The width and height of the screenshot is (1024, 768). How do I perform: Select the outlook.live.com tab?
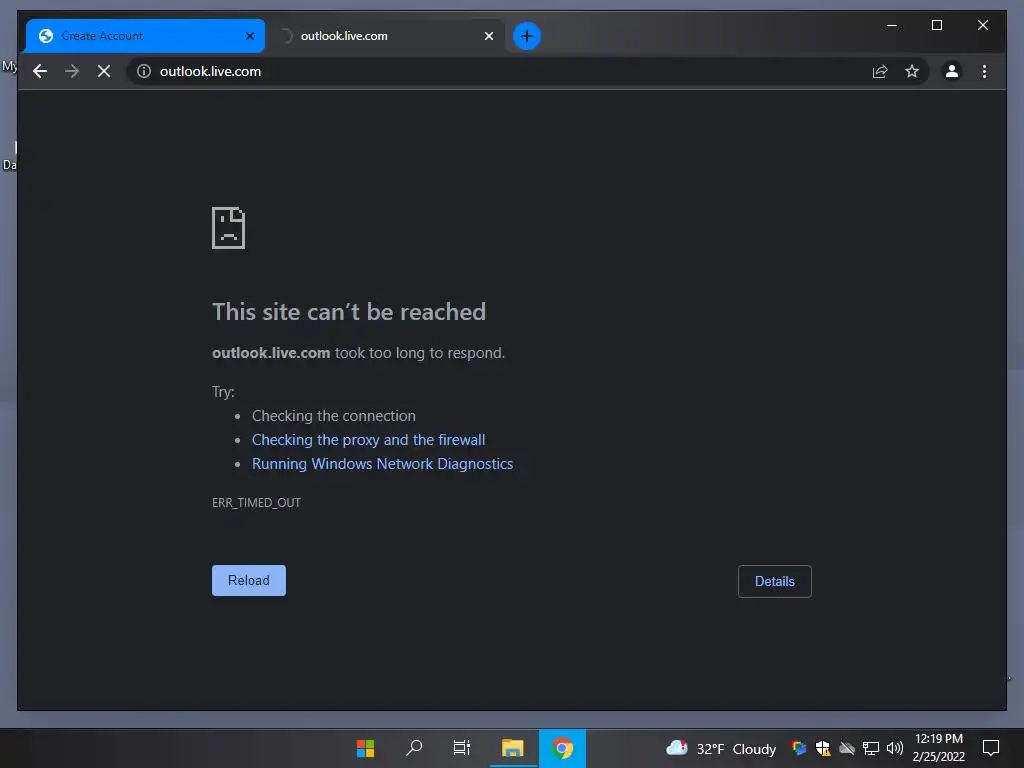387,36
